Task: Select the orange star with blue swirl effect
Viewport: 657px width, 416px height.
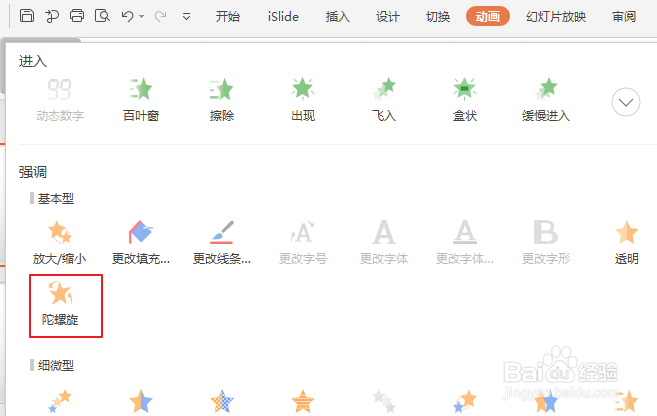Action: pyautogui.click(x=465, y=401)
